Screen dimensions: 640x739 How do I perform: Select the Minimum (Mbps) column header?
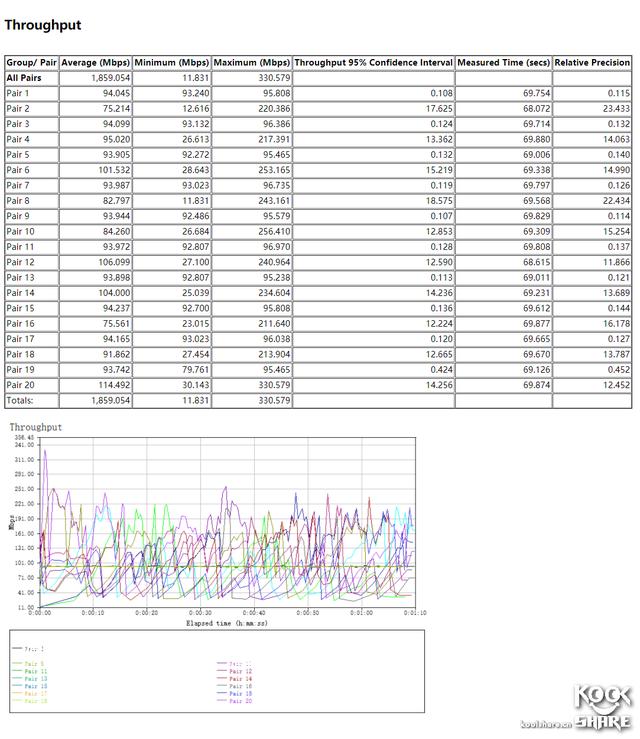point(172,63)
